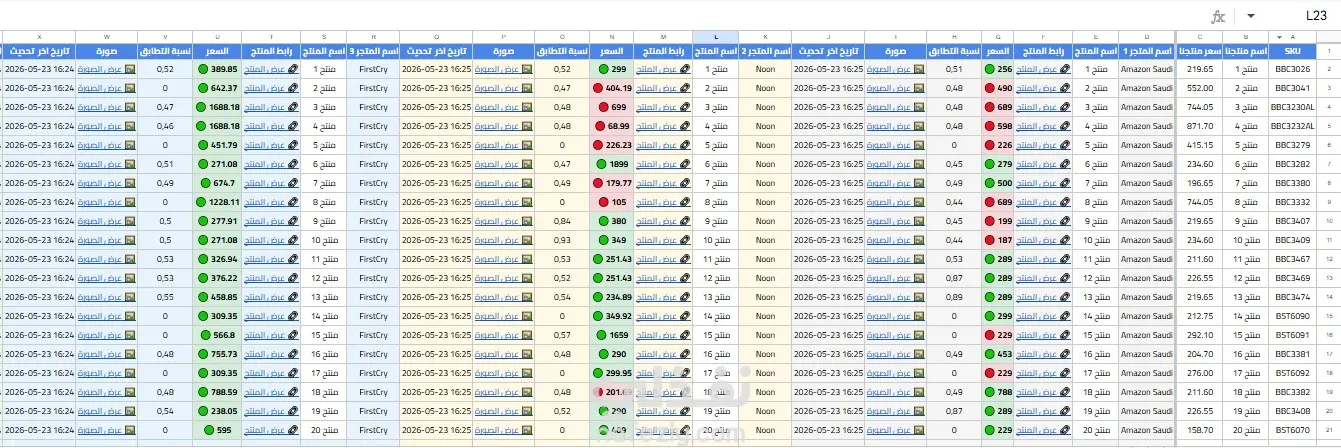
Task: Open Amazon Saudi عرض المنتج link for BST6091
Action: pos(1037,335)
